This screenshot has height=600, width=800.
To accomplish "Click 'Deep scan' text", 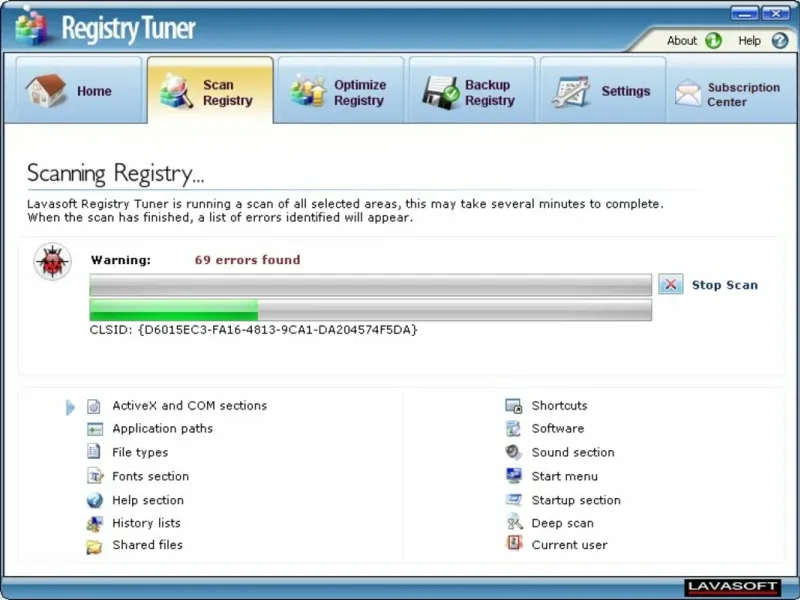I will pos(562,523).
